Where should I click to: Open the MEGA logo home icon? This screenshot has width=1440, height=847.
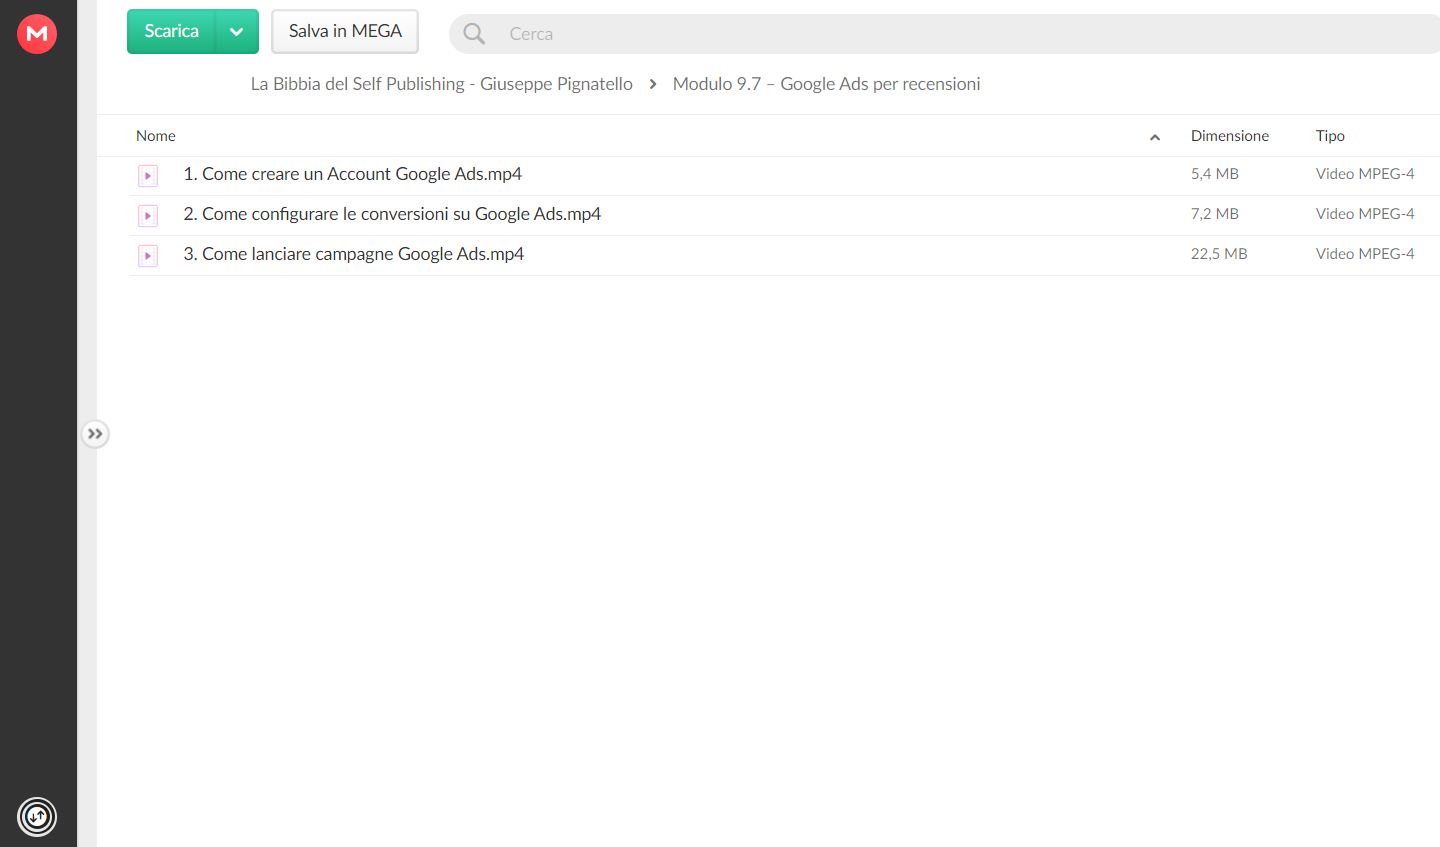(37, 34)
